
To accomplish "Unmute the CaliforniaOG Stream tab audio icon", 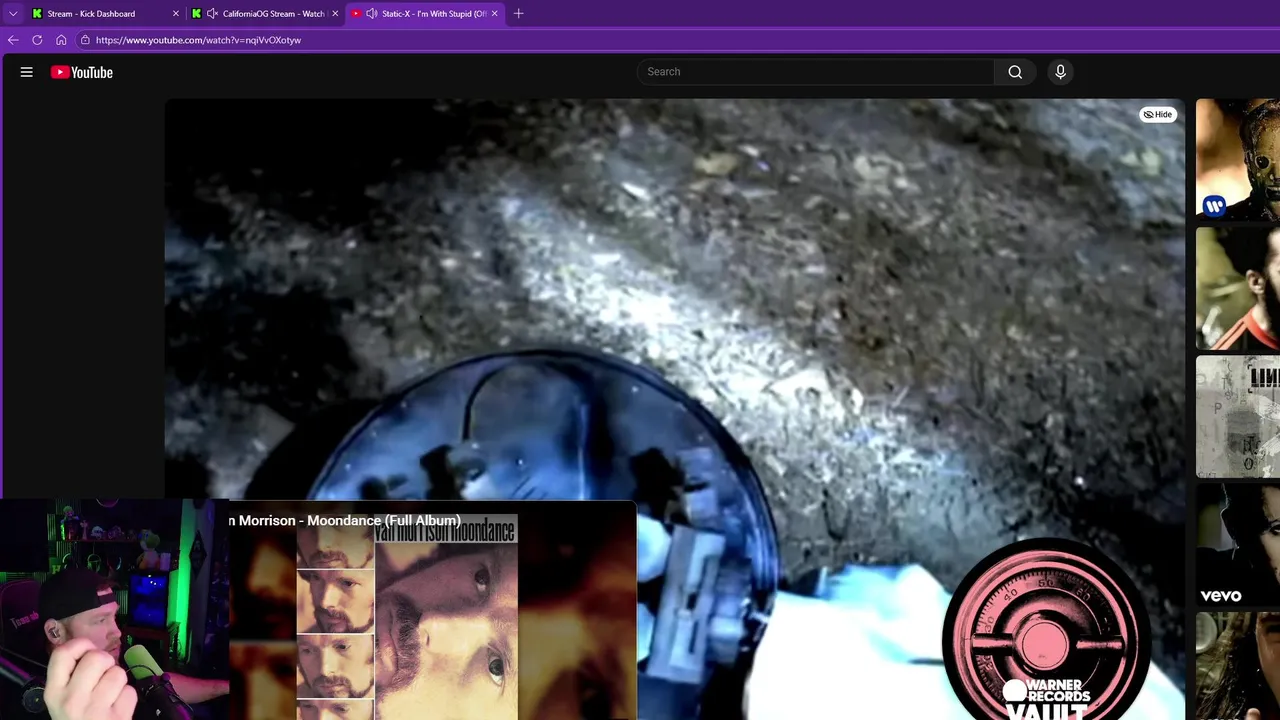I will coord(212,14).
